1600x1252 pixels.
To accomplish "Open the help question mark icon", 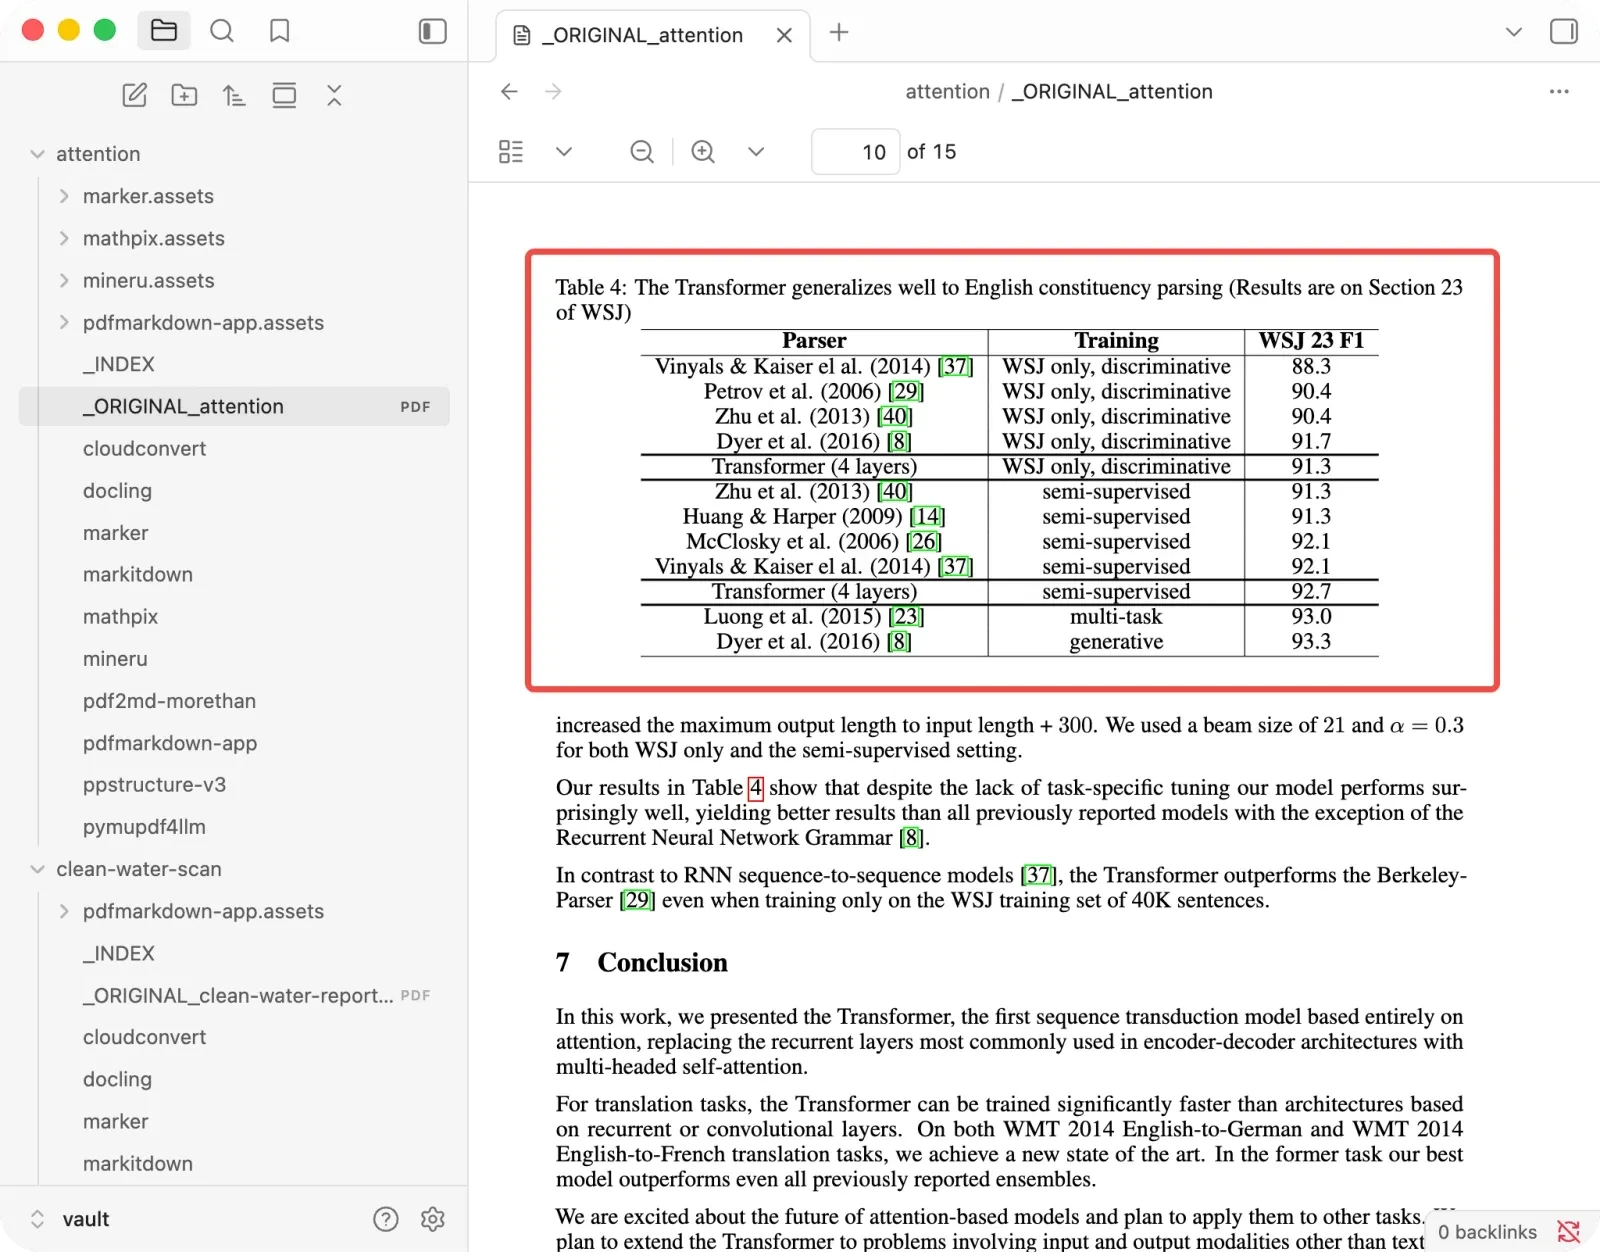I will coord(386,1219).
